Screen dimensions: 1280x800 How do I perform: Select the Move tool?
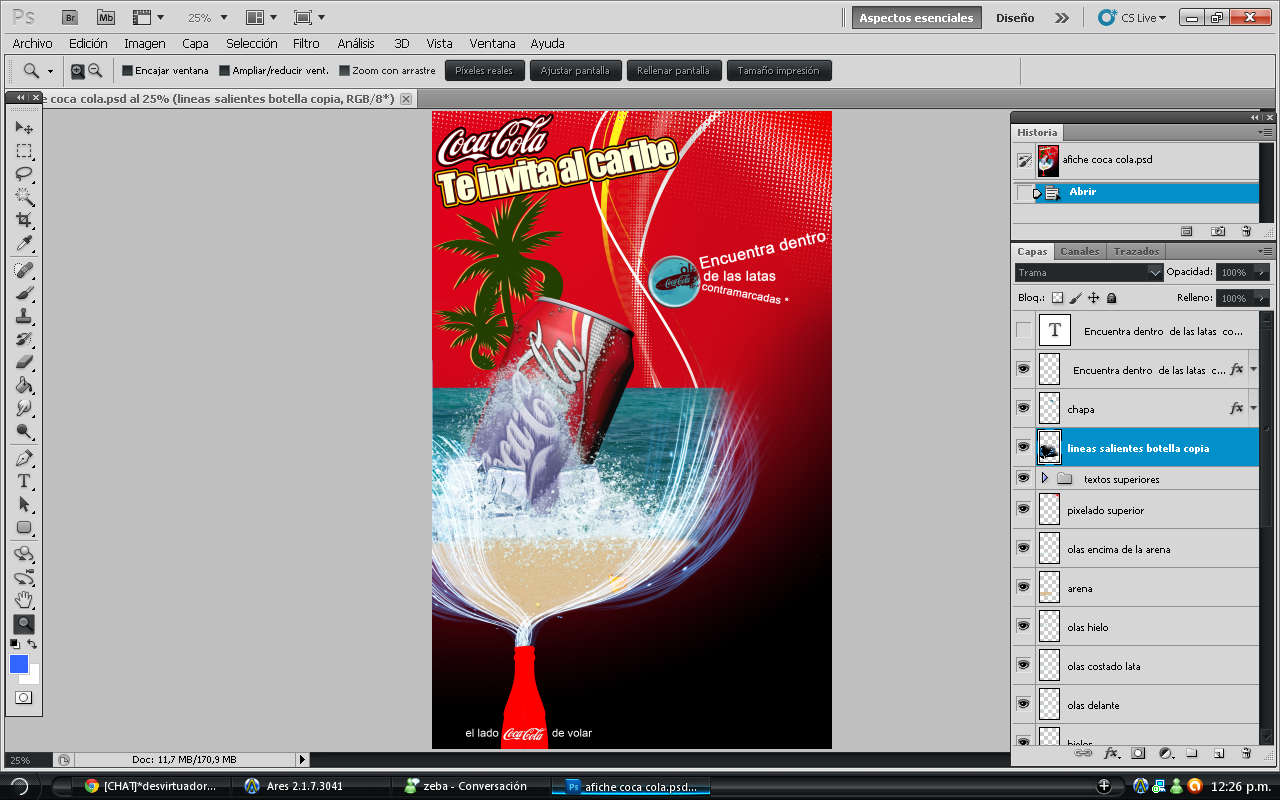24,128
